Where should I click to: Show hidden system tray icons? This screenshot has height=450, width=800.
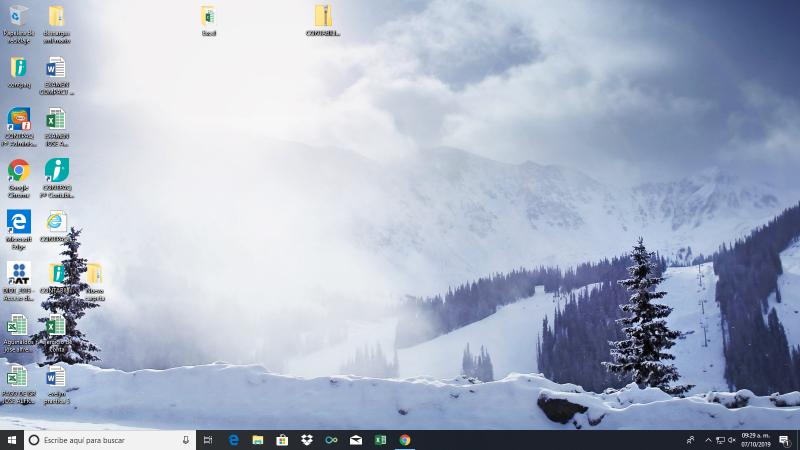708,440
